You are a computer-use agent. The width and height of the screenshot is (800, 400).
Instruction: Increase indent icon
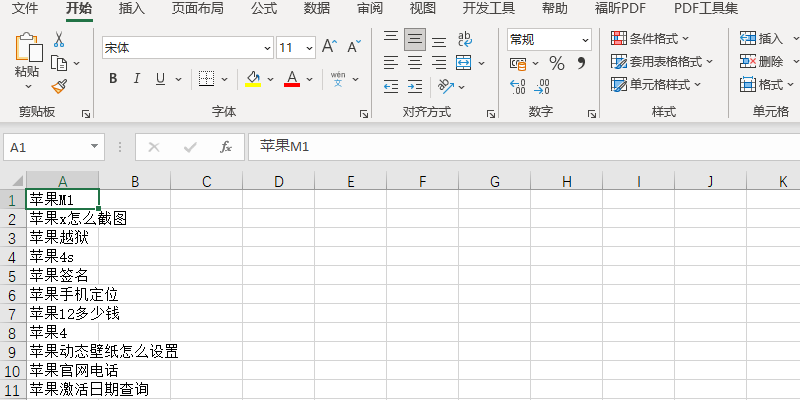(415, 87)
